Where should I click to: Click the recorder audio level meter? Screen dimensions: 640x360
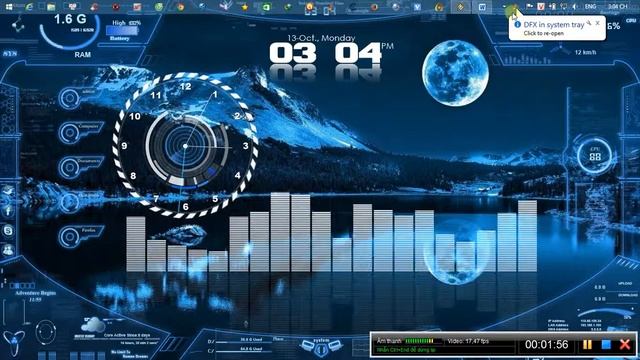point(423,341)
